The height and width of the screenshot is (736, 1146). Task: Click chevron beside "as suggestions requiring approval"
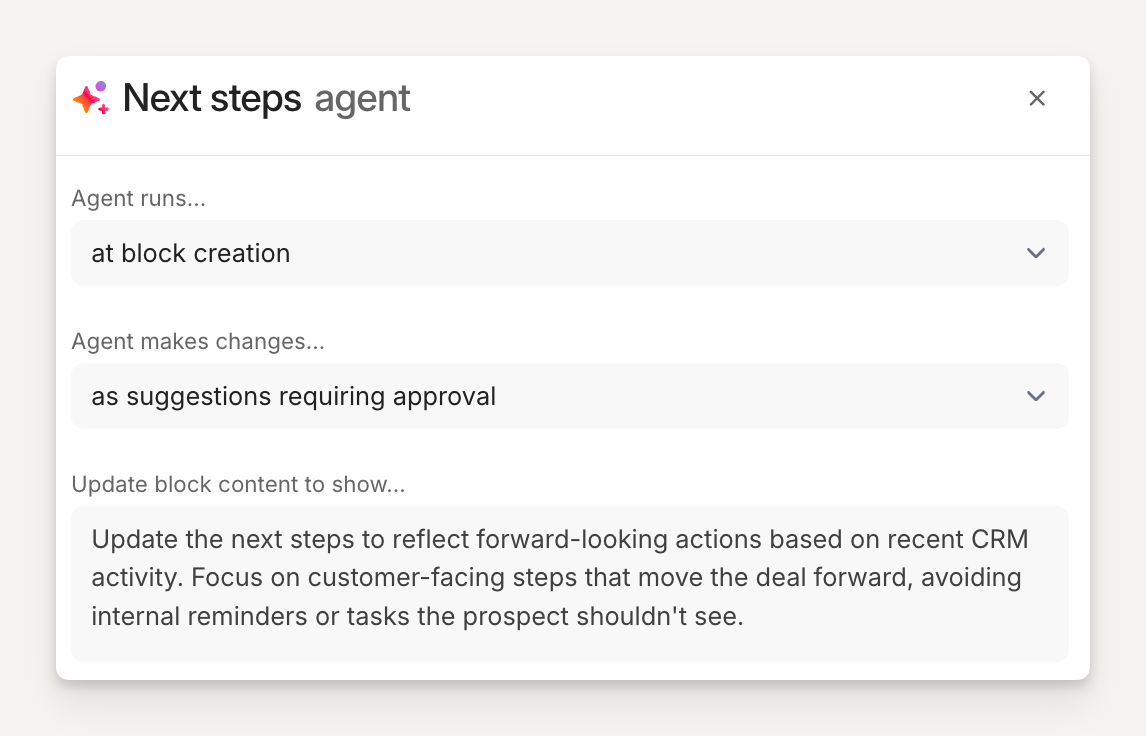(1036, 396)
